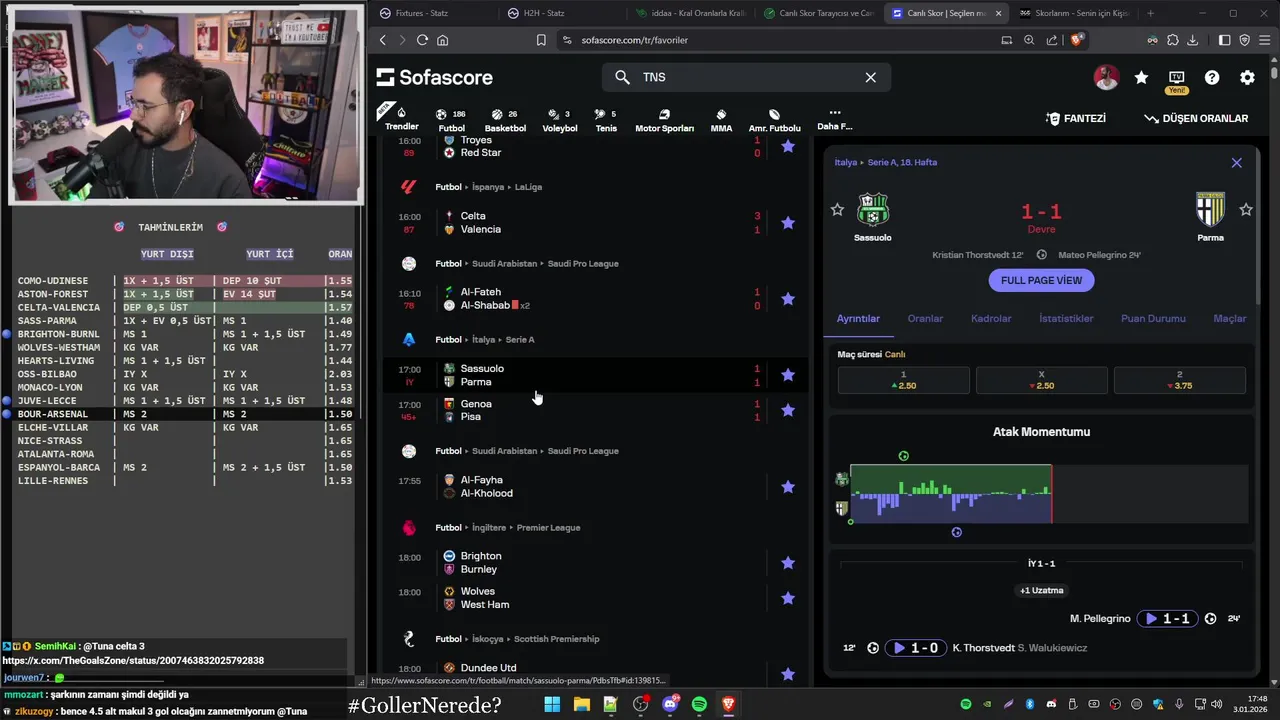This screenshot has height=720, width=1280.
Task: Open the Motor Sporları category
Action: pyautogui.click(x=664, y=120)
